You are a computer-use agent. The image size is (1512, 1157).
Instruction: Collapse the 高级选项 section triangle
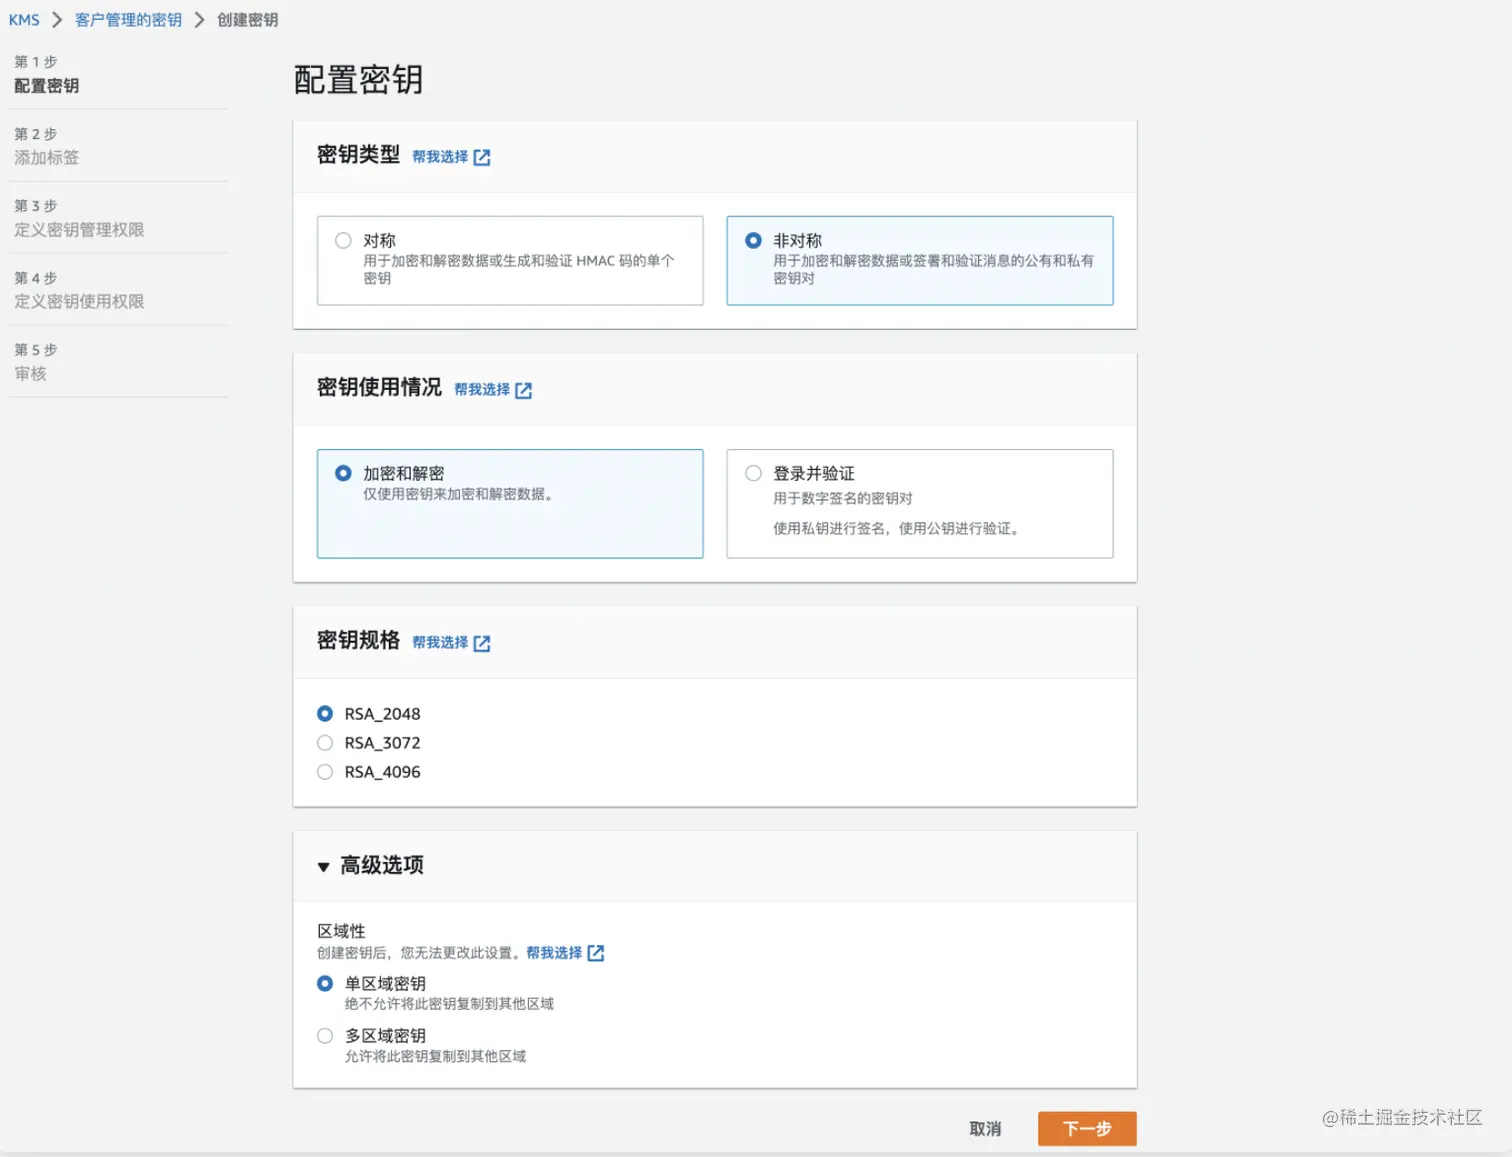coord(323,867)
